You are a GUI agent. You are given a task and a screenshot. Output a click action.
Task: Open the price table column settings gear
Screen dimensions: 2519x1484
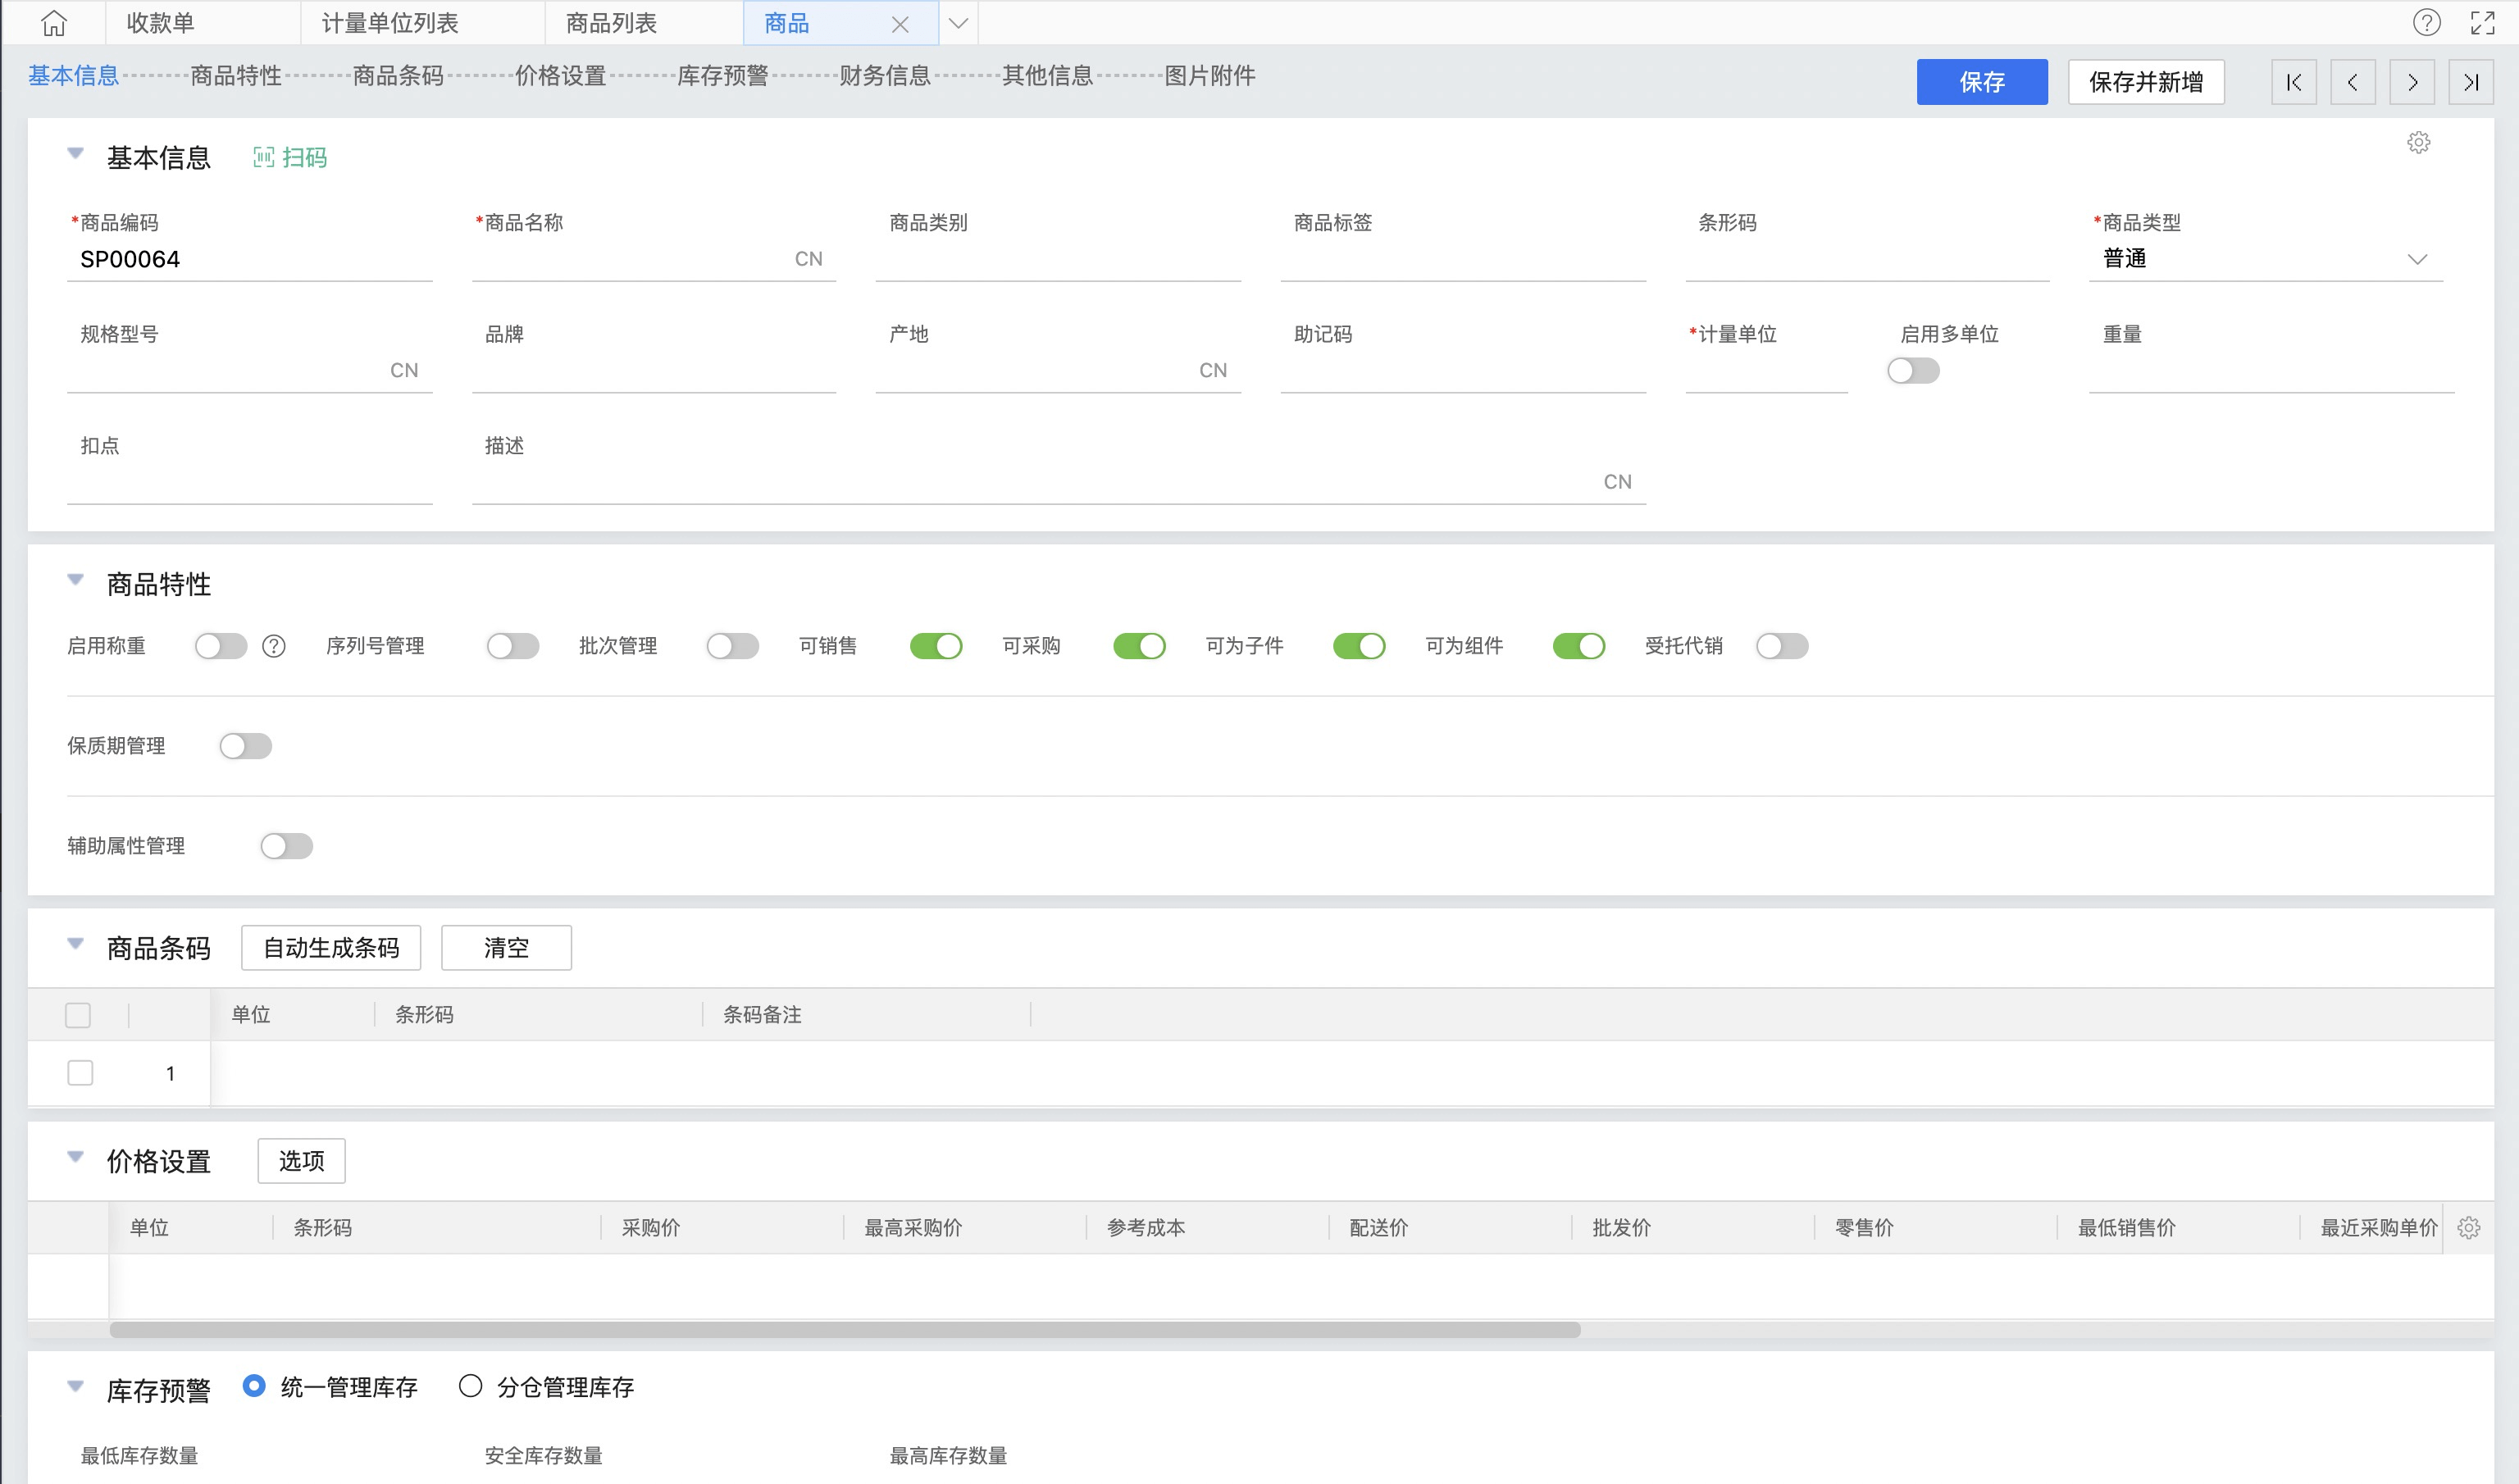[2468, 1228]
